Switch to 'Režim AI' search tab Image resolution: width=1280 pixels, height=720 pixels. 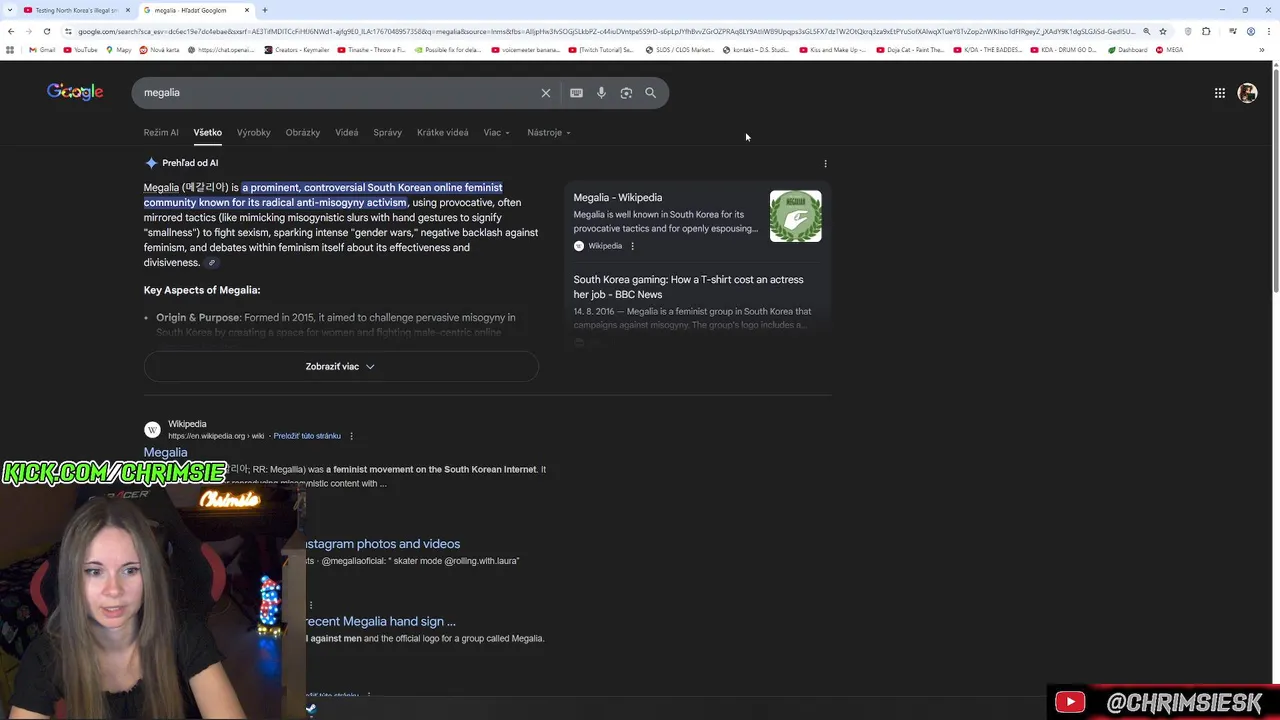(x=161, y=133)
